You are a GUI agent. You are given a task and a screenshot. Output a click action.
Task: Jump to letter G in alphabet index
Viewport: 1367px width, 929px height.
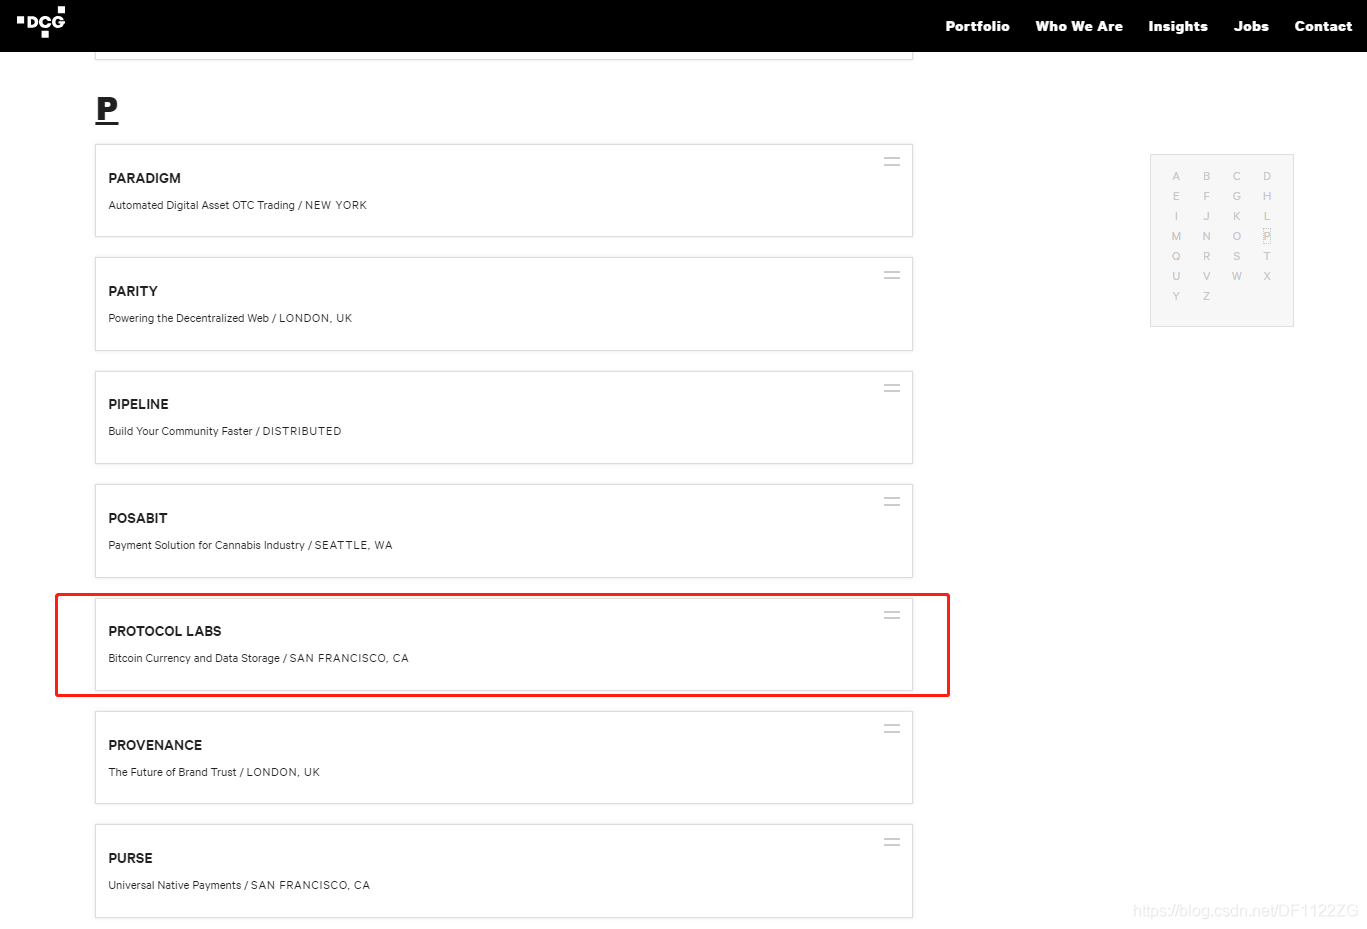1236,196
